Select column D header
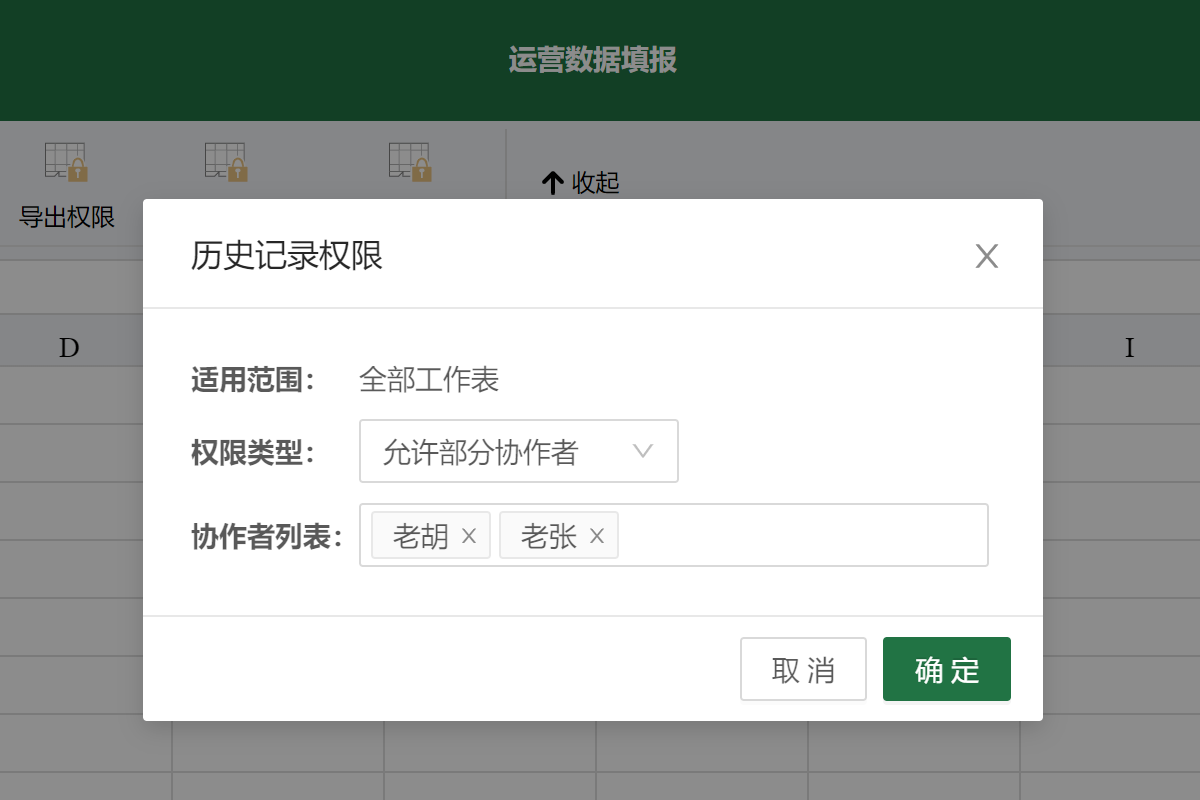Viewport: 1200px width, 800px height. [69, 348]
